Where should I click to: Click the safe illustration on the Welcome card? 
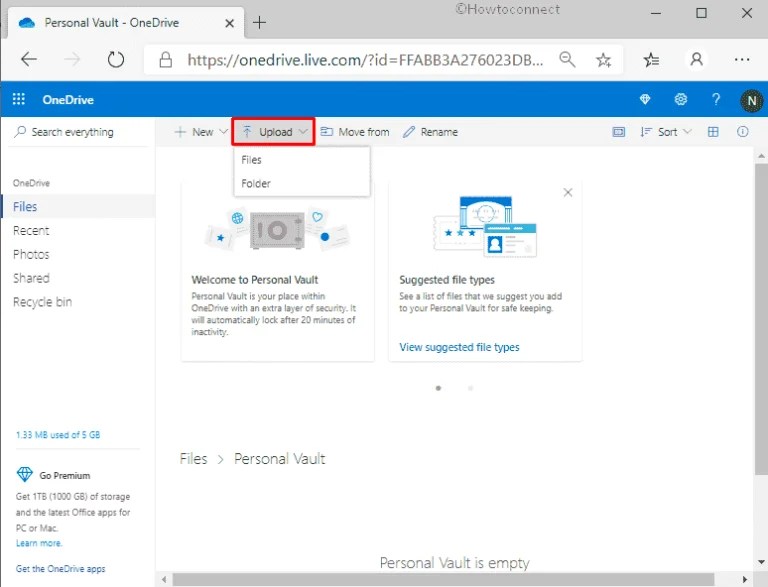pos(277,230)
